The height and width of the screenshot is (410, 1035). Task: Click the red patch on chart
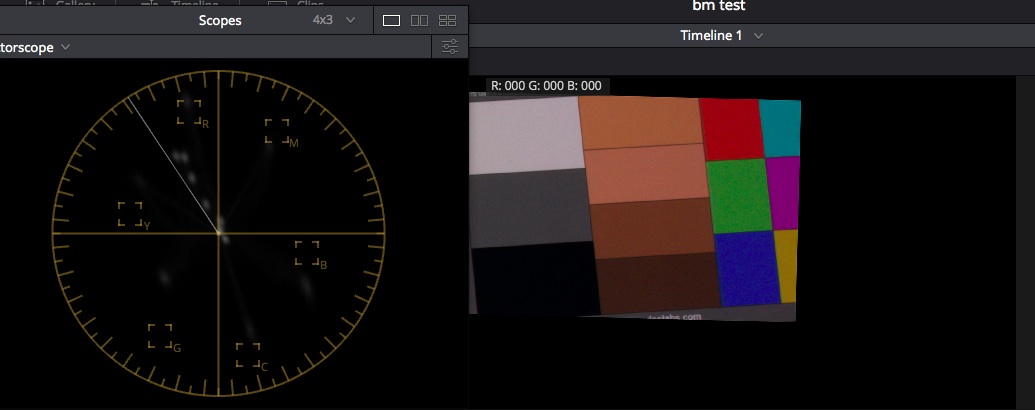(731, 129)
